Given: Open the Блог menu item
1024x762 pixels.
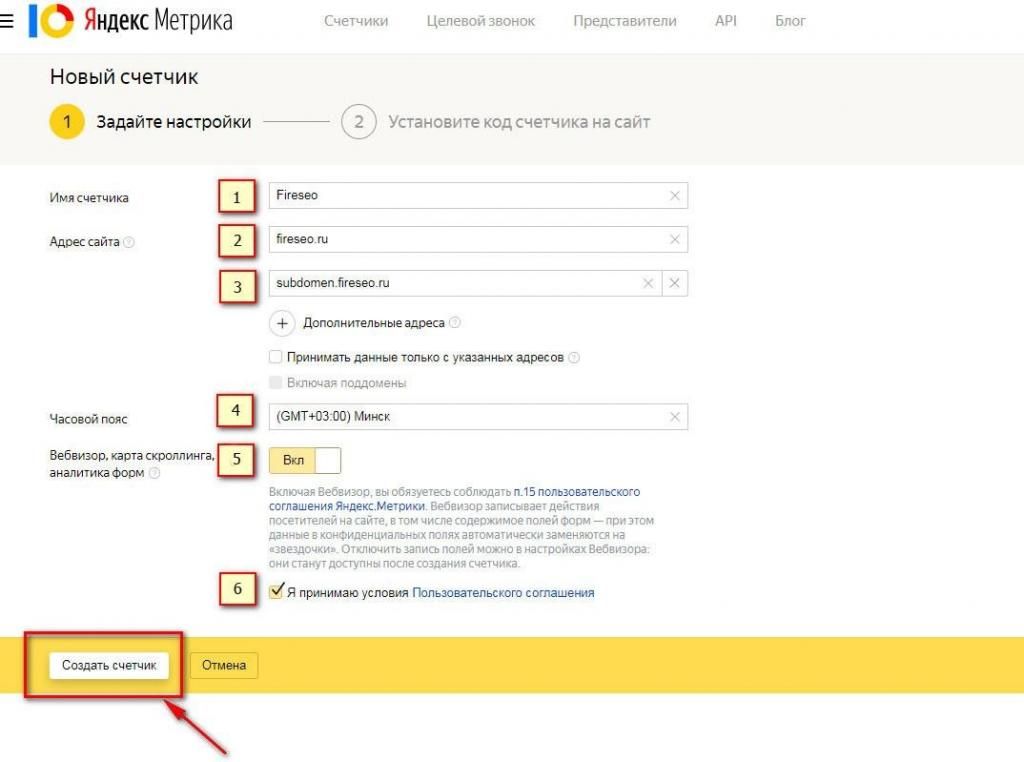Looking at the screenshot, I should click(790, 21).
